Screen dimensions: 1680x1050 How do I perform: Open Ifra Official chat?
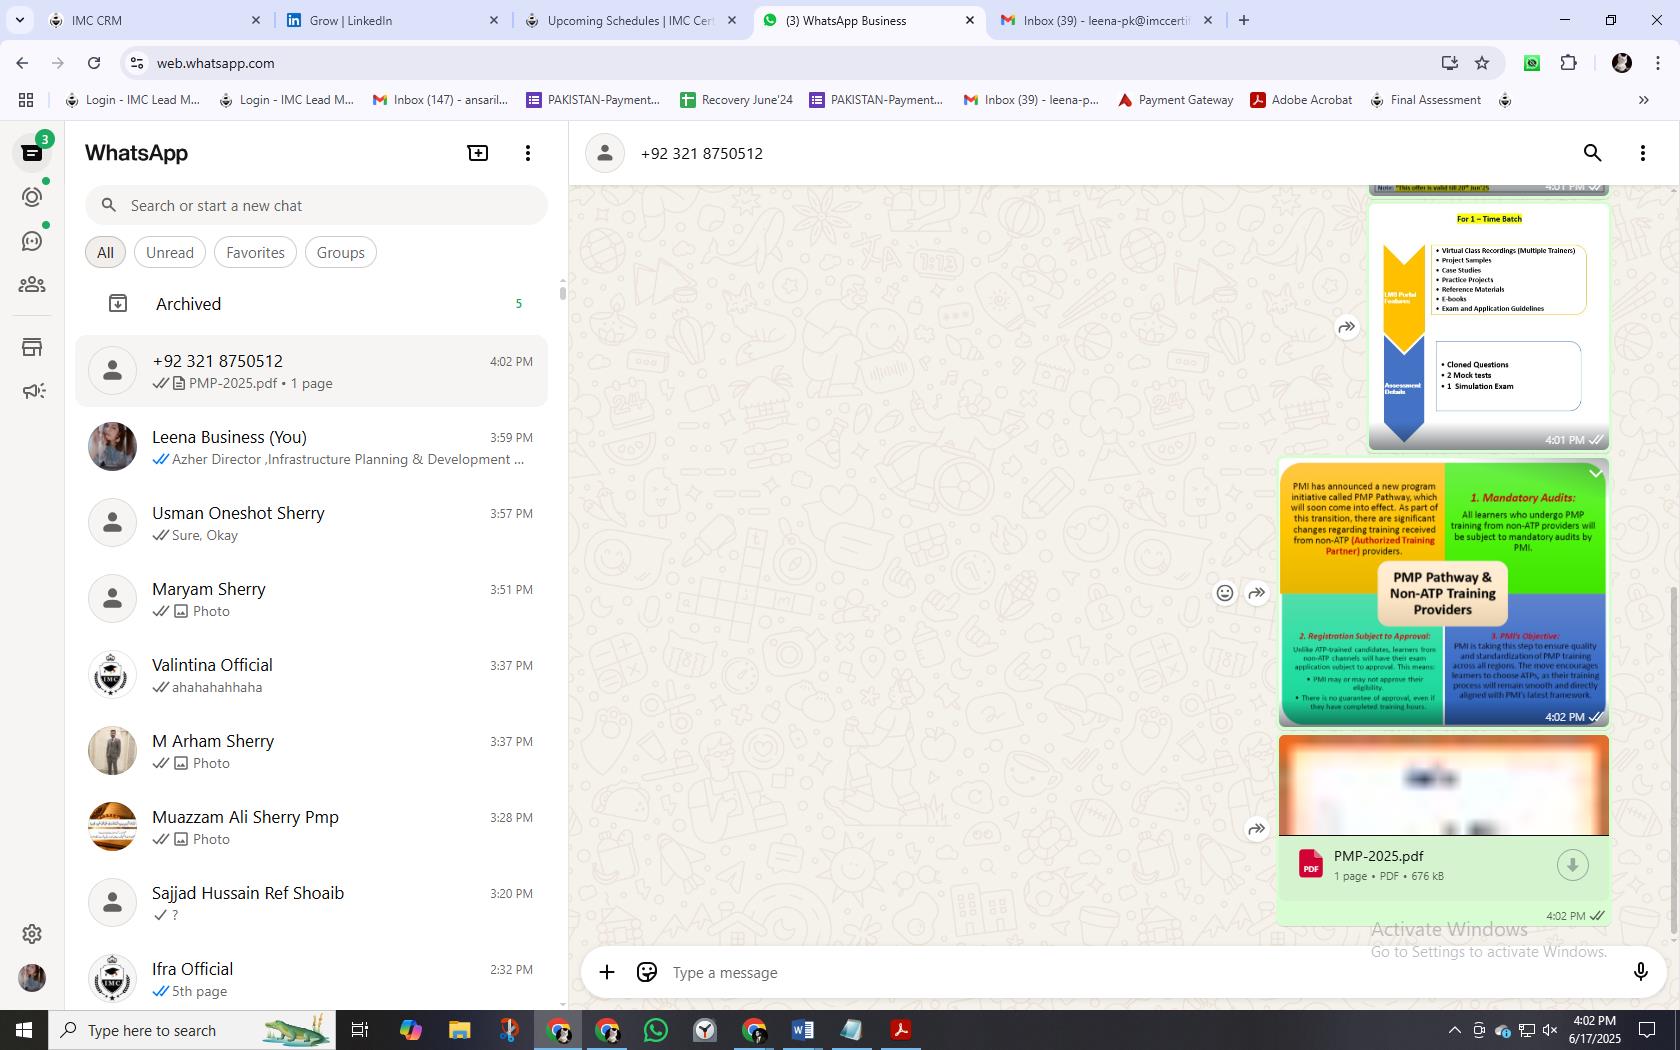click(x=311, y=979)
